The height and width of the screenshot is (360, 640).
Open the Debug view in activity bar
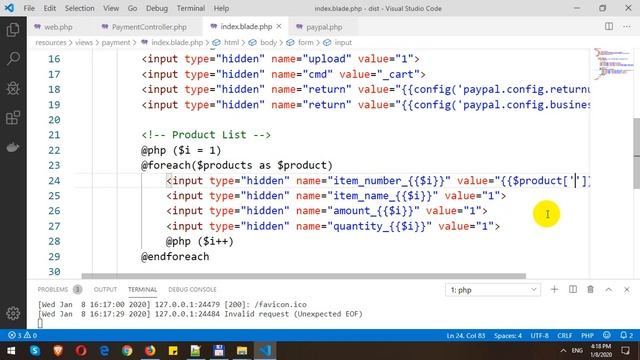(13, 88)
